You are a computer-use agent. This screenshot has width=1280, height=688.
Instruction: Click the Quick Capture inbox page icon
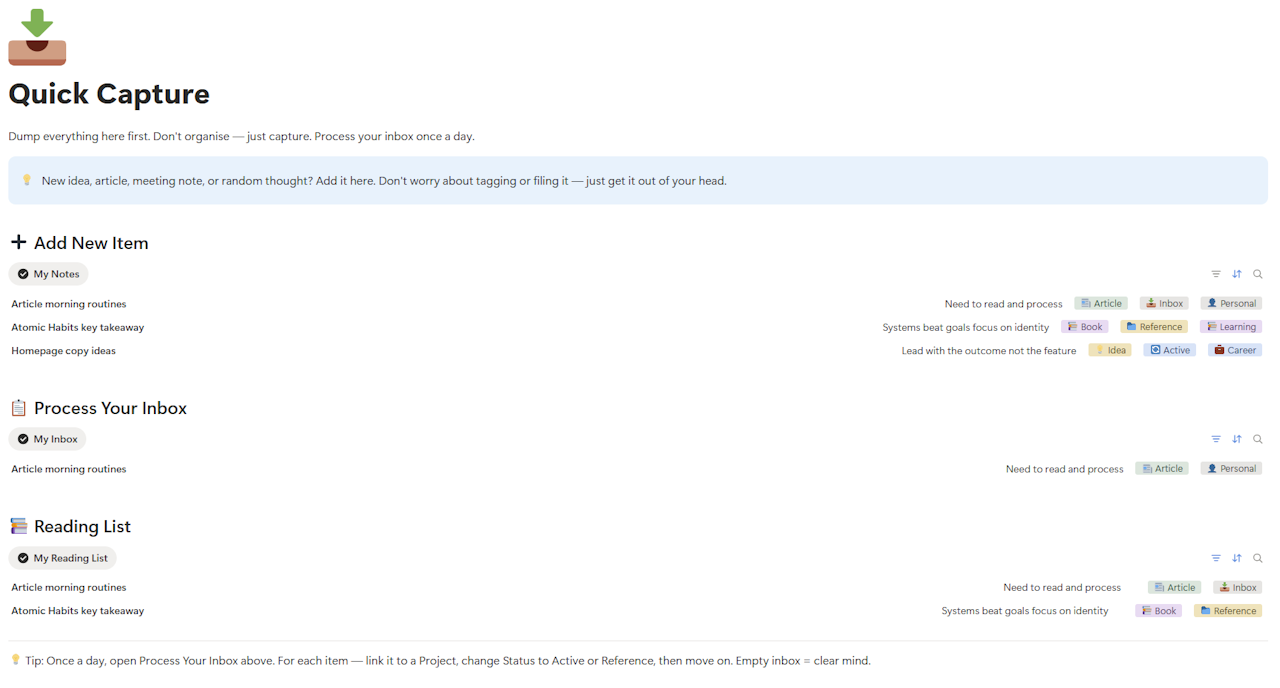click(x=37, y=37)
